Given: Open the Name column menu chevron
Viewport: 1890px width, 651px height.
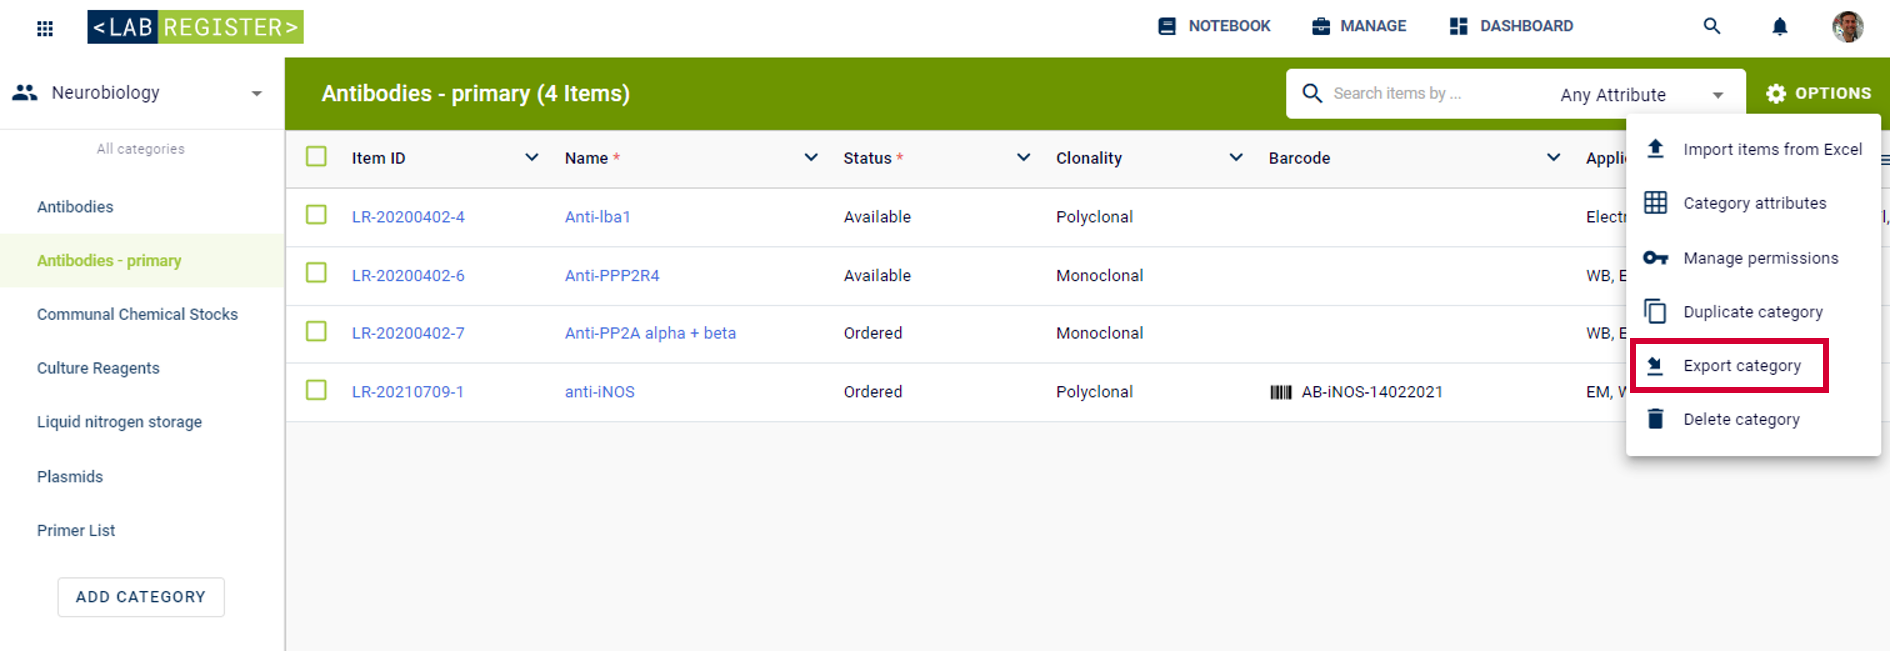Looking at the screenshot, I should [811, 157].
